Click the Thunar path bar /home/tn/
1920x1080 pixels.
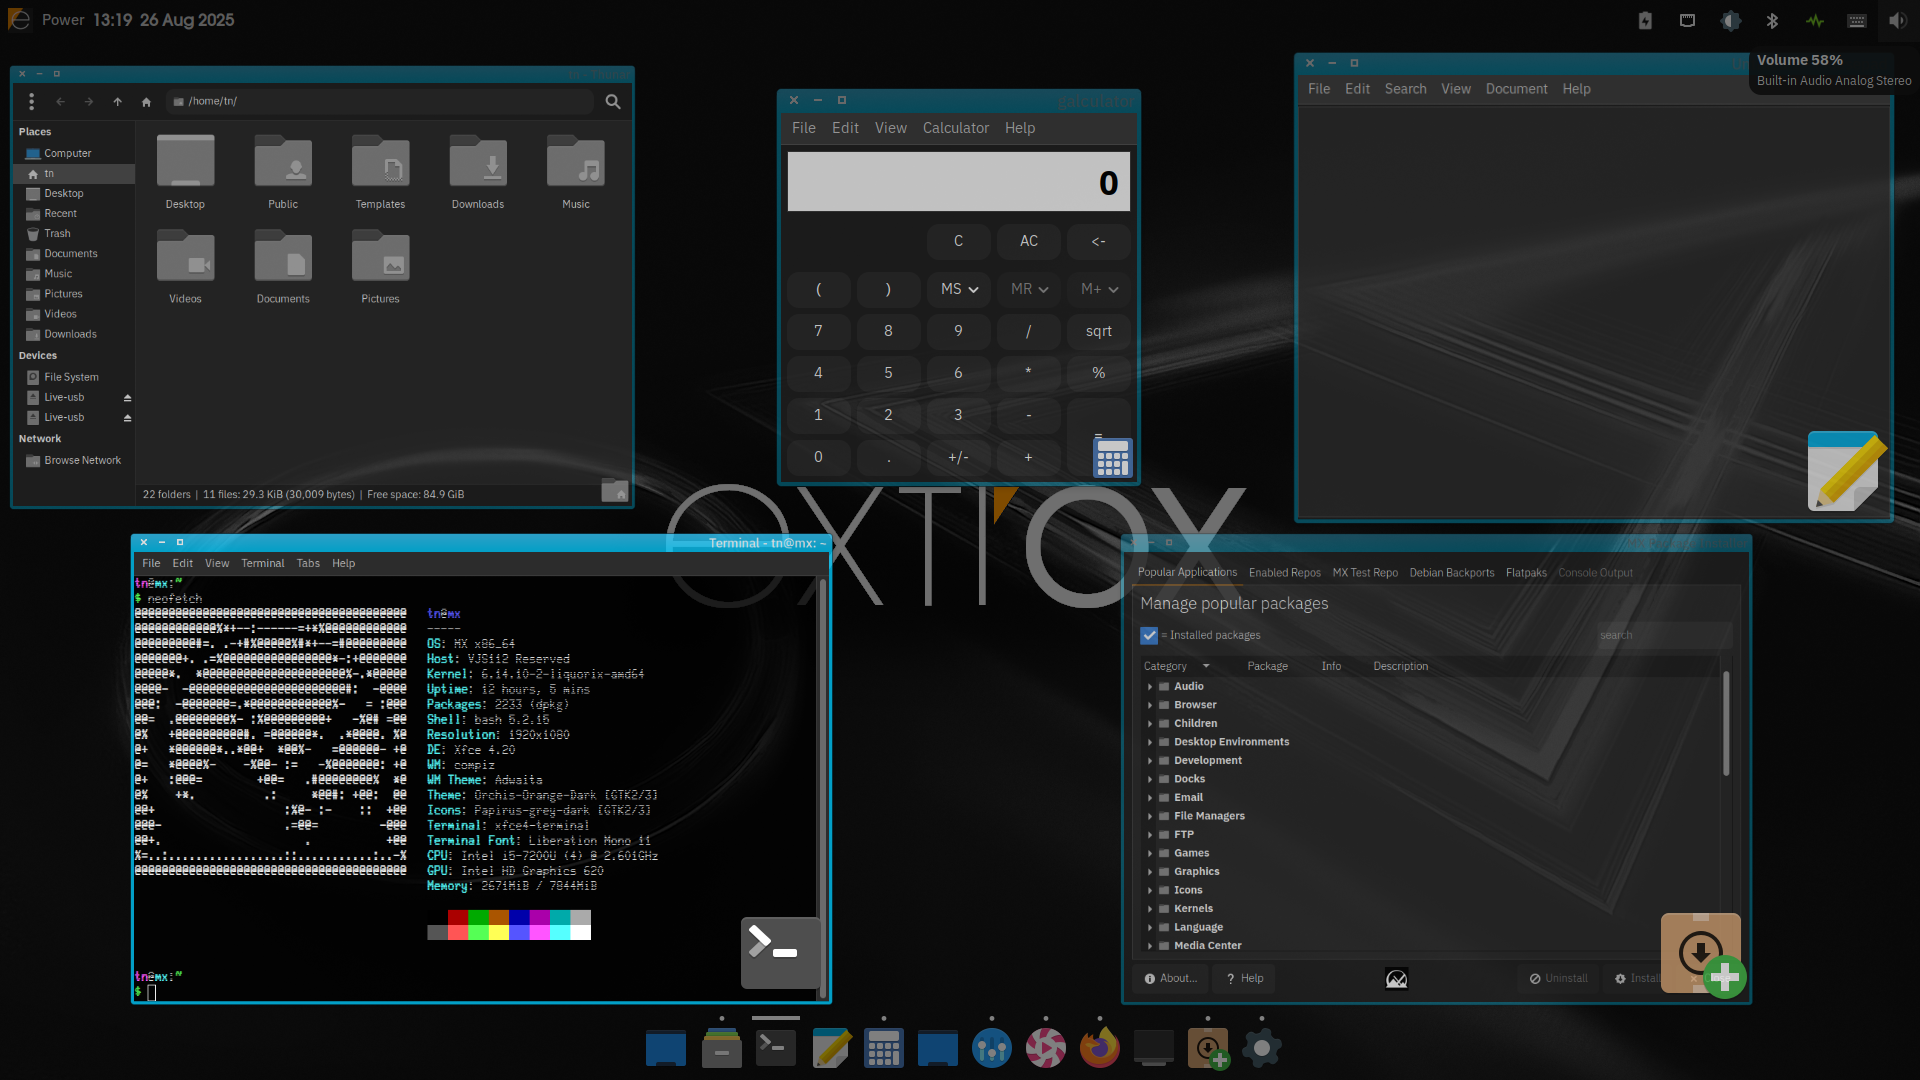pos(380,101)
